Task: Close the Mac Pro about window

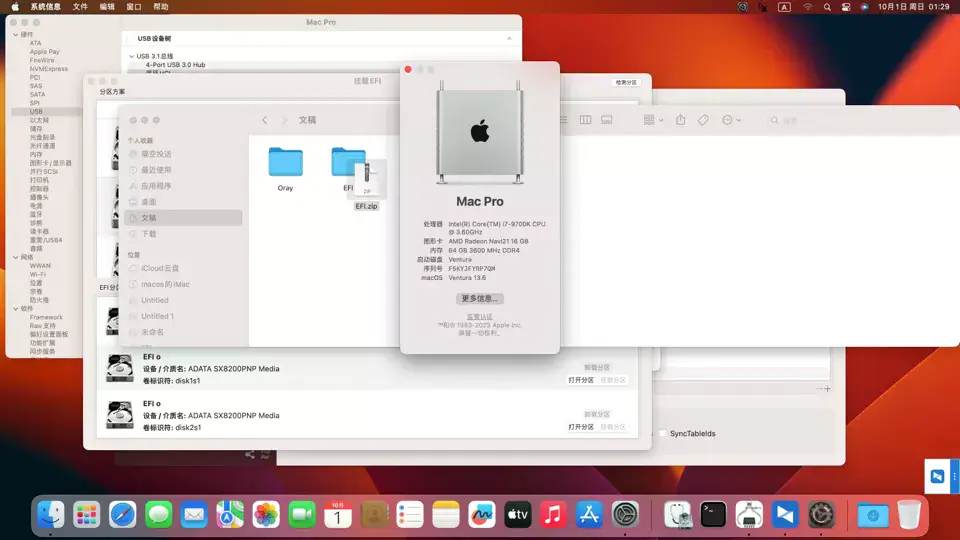Action: [408, 70]
